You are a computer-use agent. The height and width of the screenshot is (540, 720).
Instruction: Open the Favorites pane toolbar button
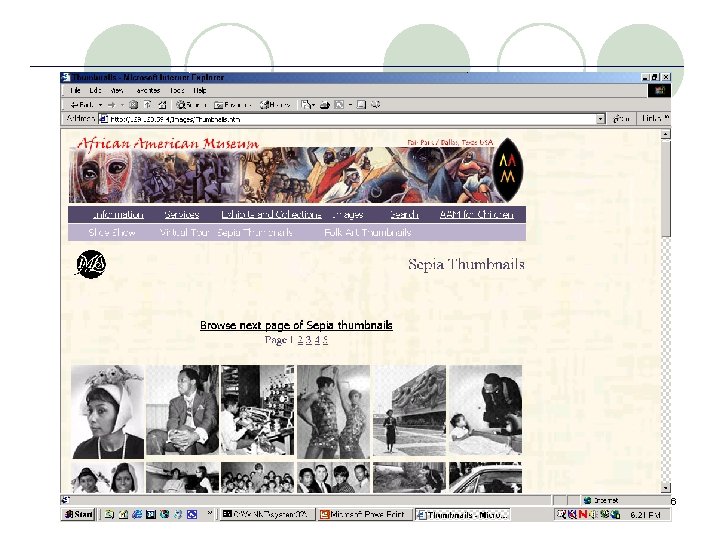pyautogui.click(x=232, y=105)
